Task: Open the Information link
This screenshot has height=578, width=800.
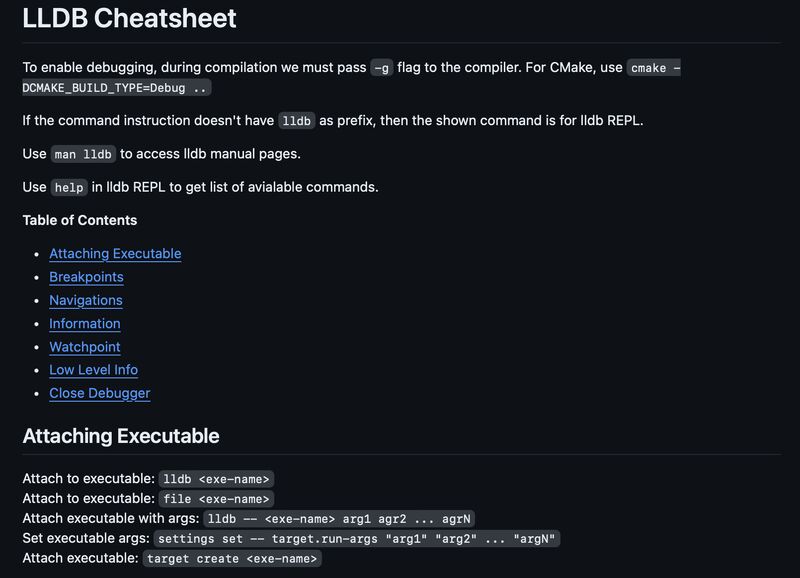Action: coord(85,323)
